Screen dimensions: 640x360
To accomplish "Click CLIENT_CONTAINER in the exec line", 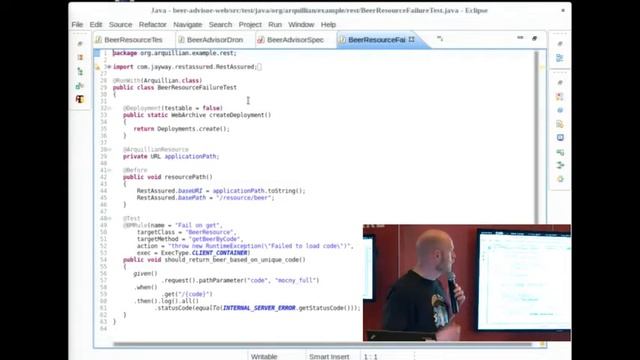I will [x=219, y=253].
